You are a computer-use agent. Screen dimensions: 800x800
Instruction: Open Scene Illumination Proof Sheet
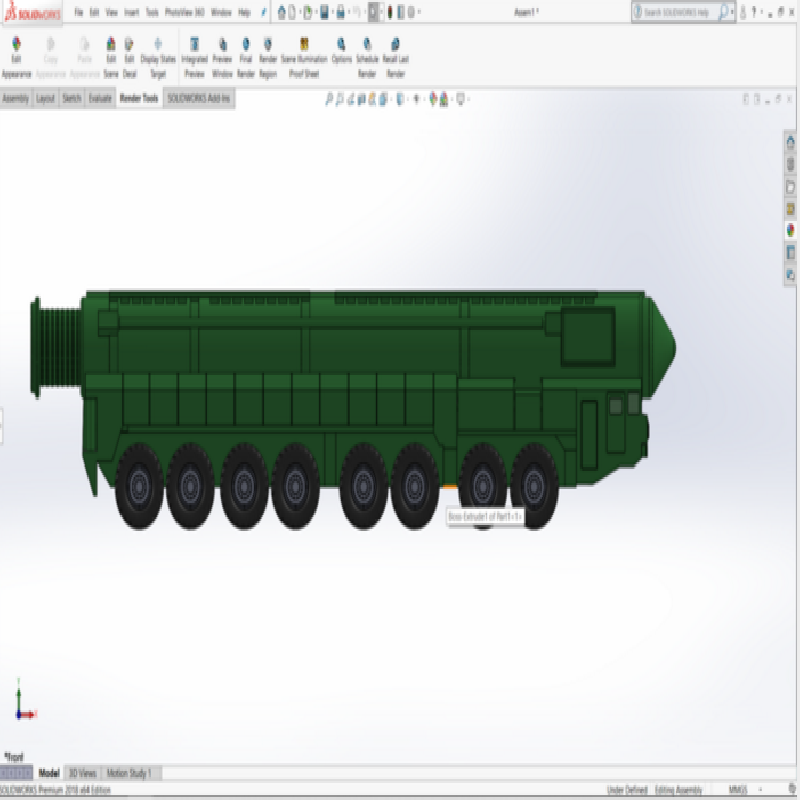(304, 57)
